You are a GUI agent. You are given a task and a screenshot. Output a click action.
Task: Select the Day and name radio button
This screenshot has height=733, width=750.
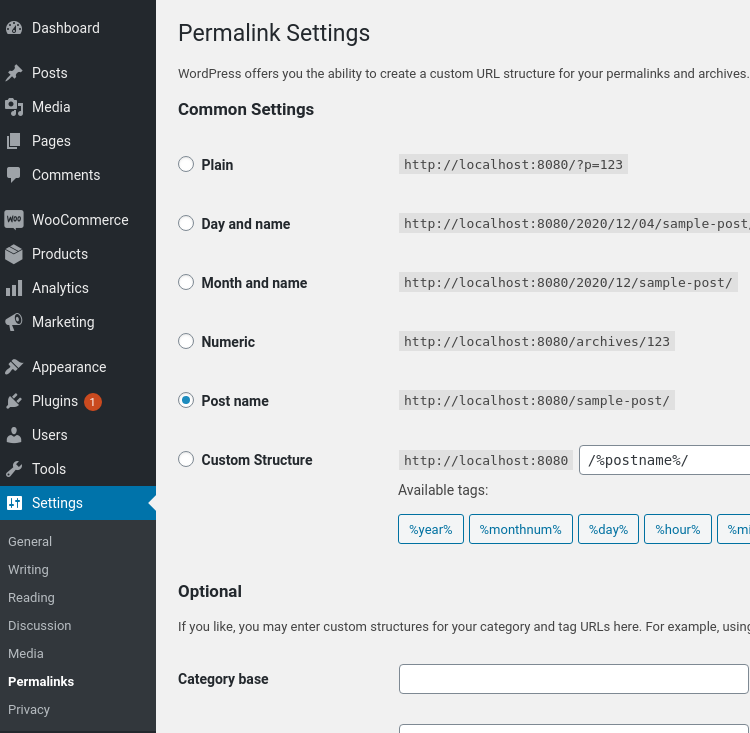click(x=186, y=223)
